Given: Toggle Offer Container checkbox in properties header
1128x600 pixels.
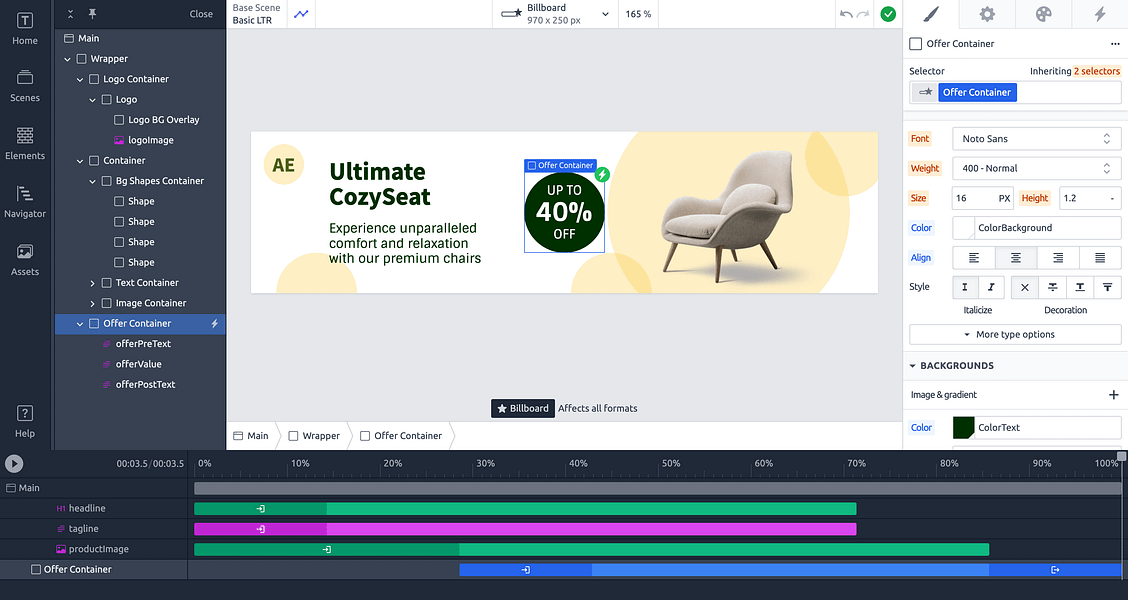Looking at the screenshot, I should click(916, 44).
